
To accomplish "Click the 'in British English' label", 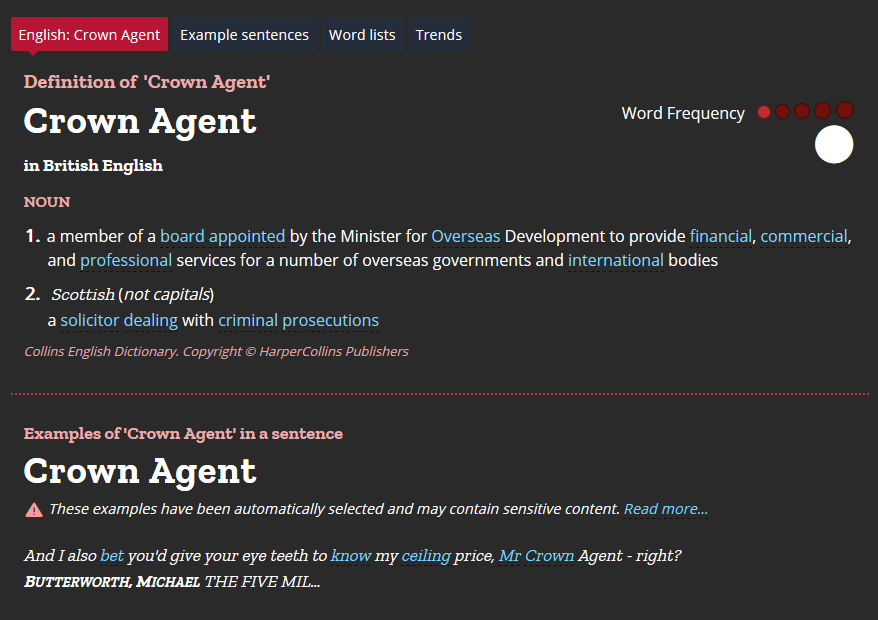I will coord(93,166).
